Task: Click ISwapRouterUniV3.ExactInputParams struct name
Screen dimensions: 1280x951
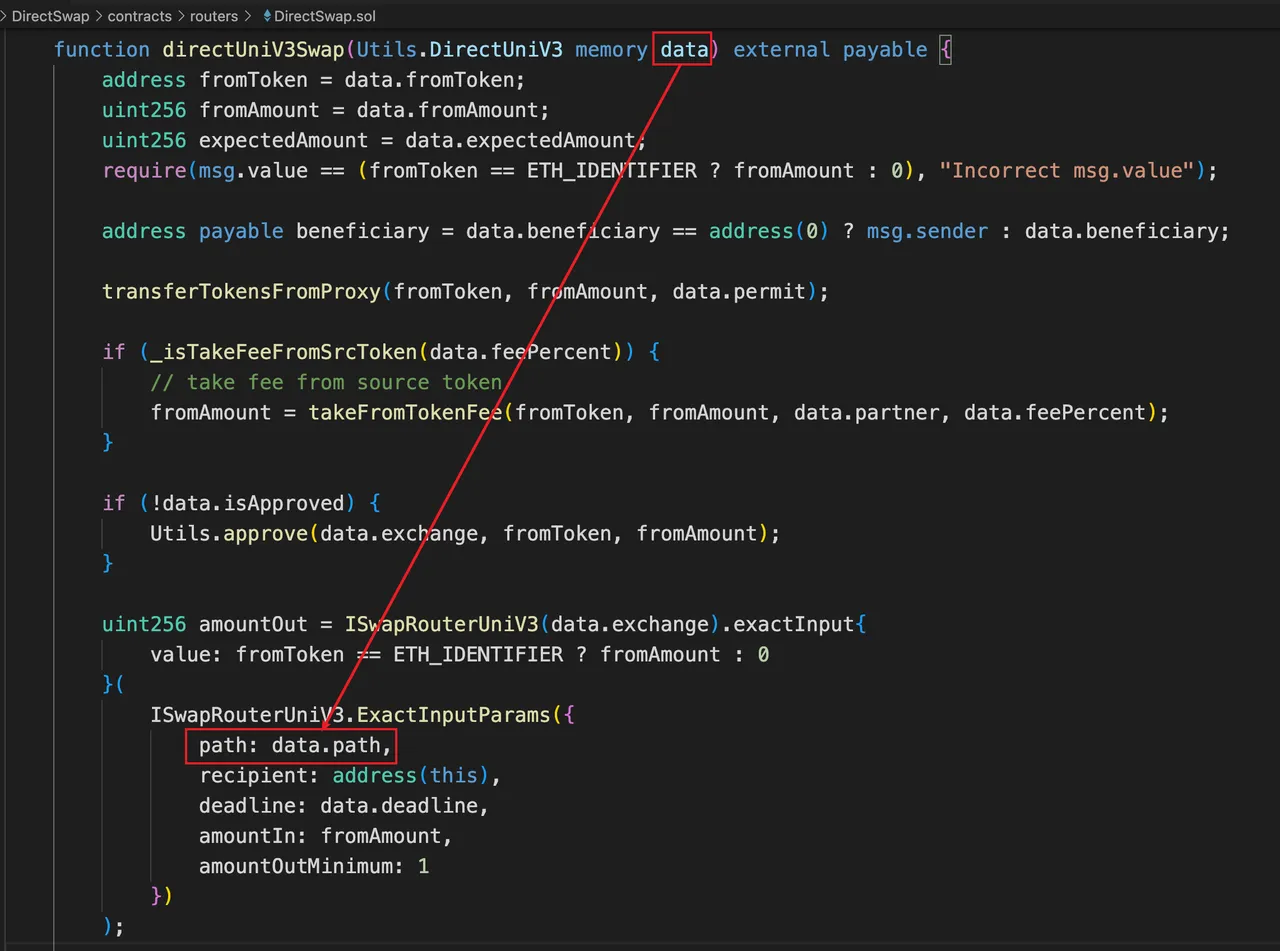Action: 349,715
